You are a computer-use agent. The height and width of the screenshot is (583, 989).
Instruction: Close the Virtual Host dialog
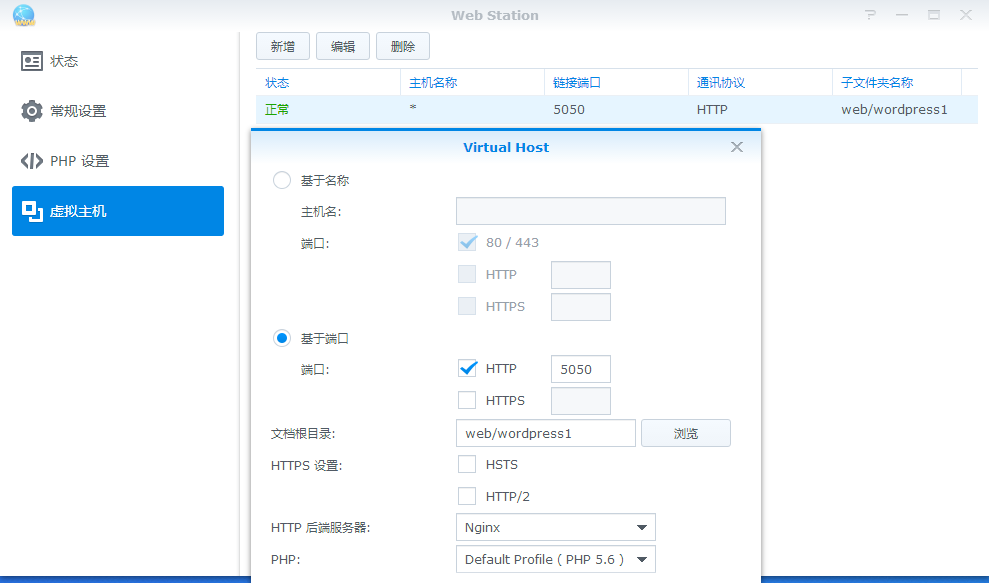737,147
